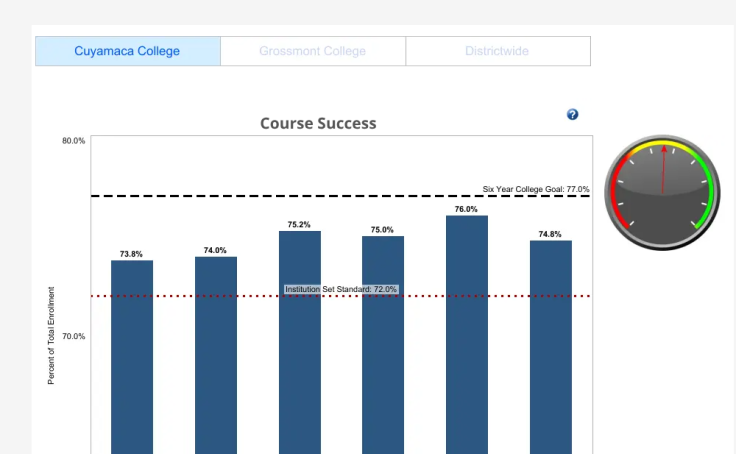The image size is (736, 454).
Task: Click the Percent of Total Enrollment axis title
Action: (x=51, y=336)
